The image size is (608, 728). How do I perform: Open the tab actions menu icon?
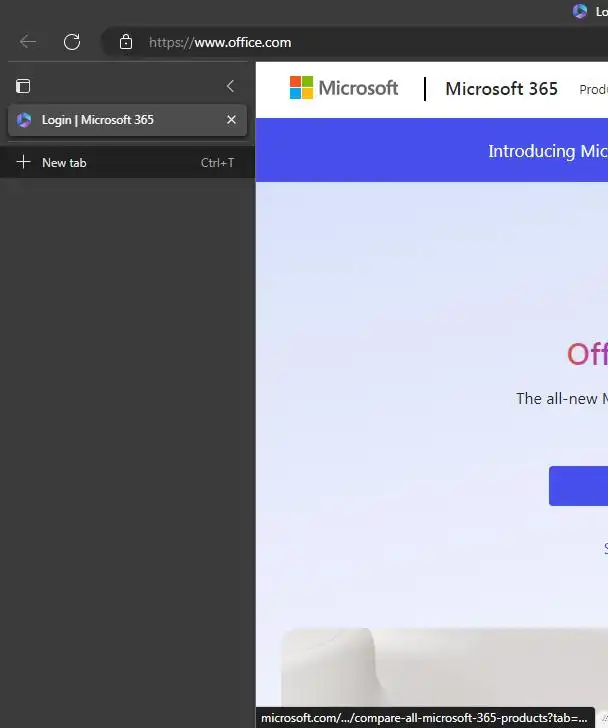(x=23, y=86)
